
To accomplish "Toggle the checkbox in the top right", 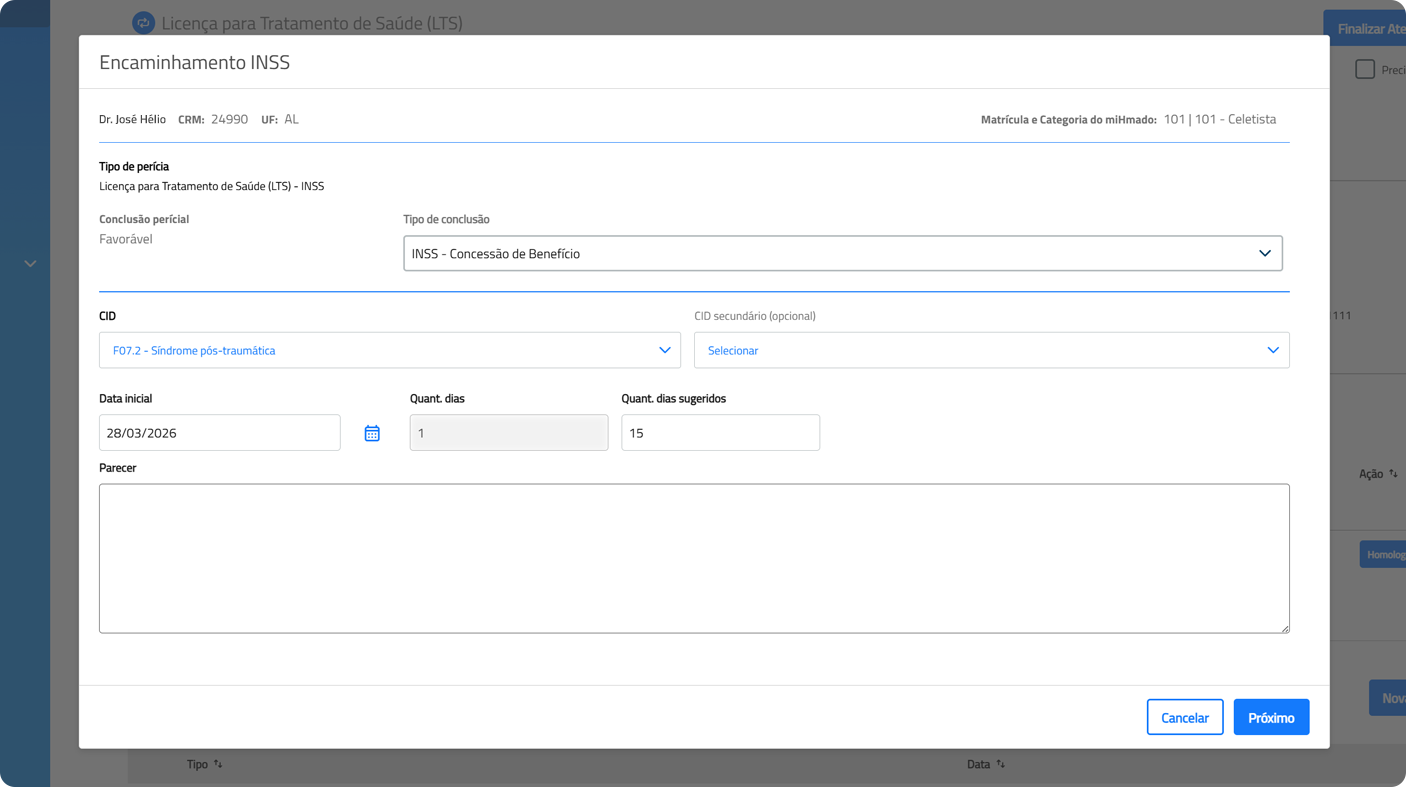I will [x=1365, y=69].
